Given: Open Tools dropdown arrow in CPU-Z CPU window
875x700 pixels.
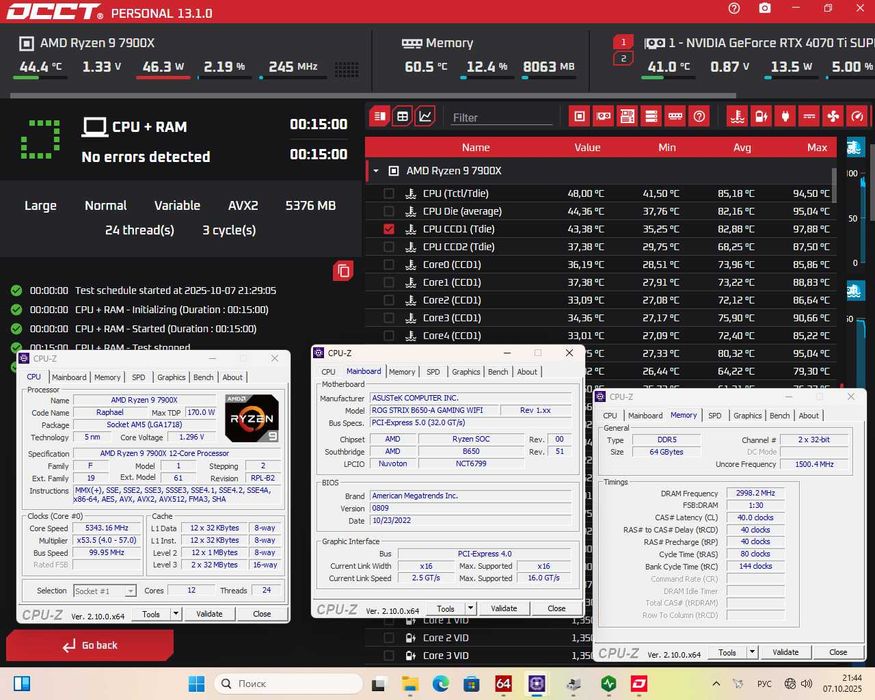Looking at the screenshot, I should (176, 613).
